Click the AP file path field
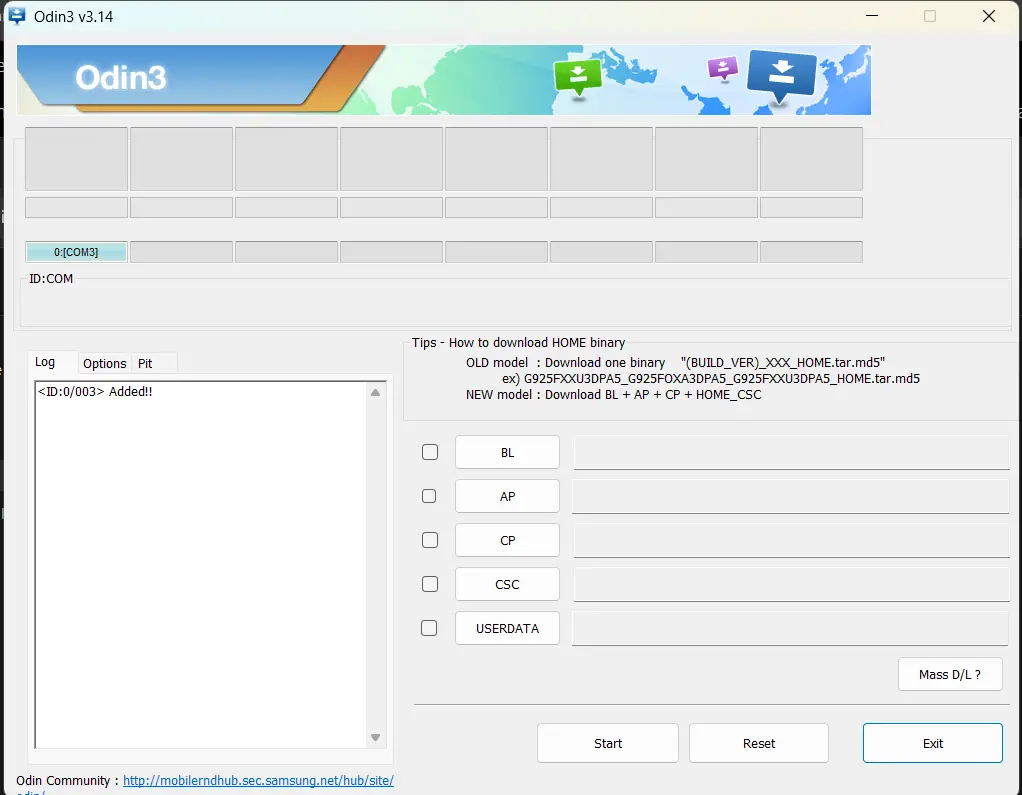Image resolution: width=1022 pixels, height=795 pixels. [x=791, y=497]
